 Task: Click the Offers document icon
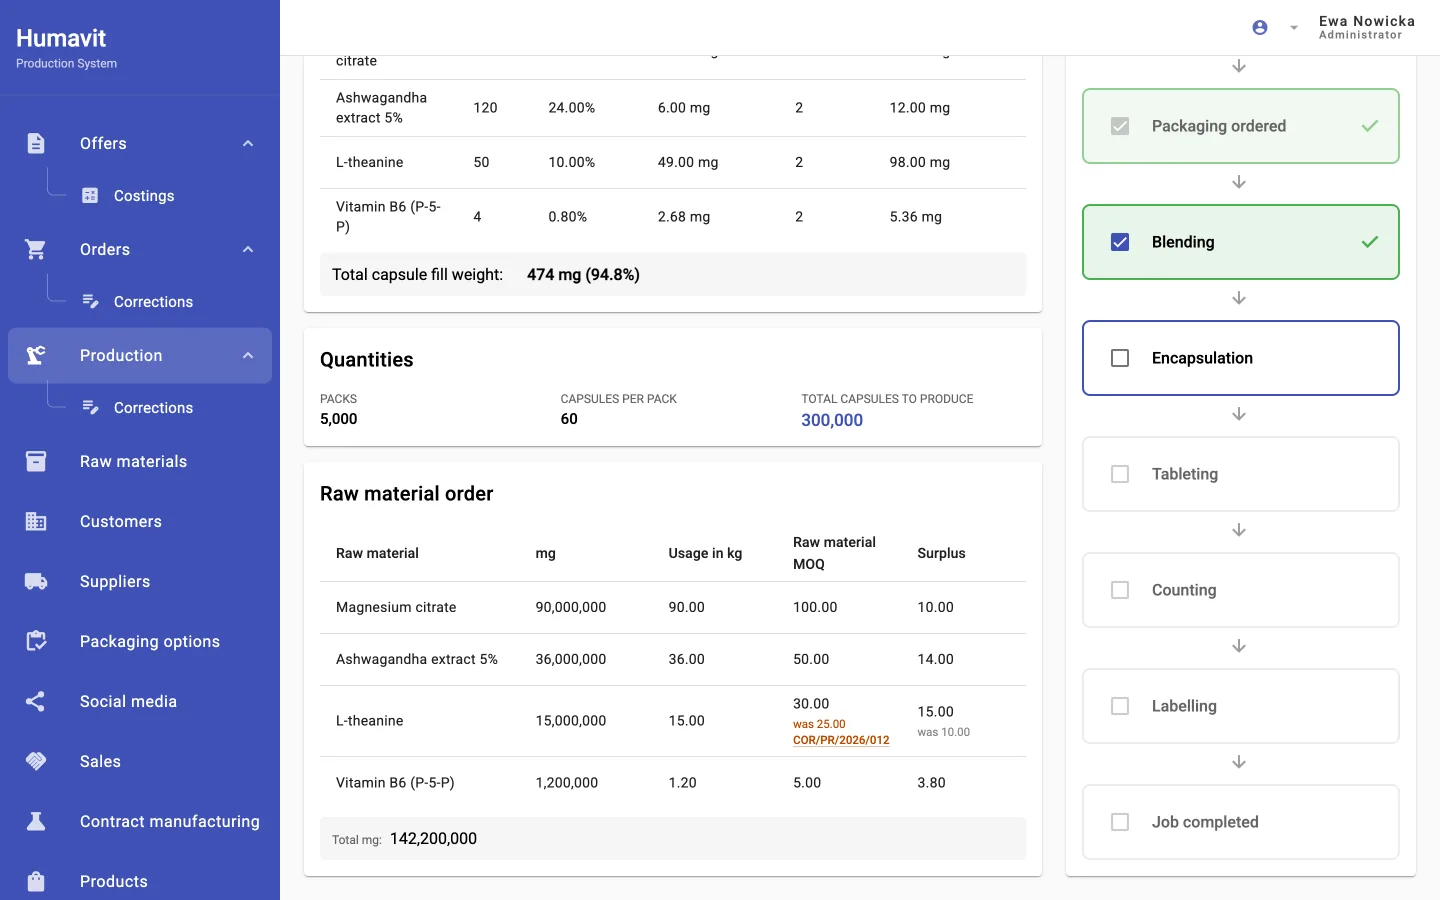[36, 143]
